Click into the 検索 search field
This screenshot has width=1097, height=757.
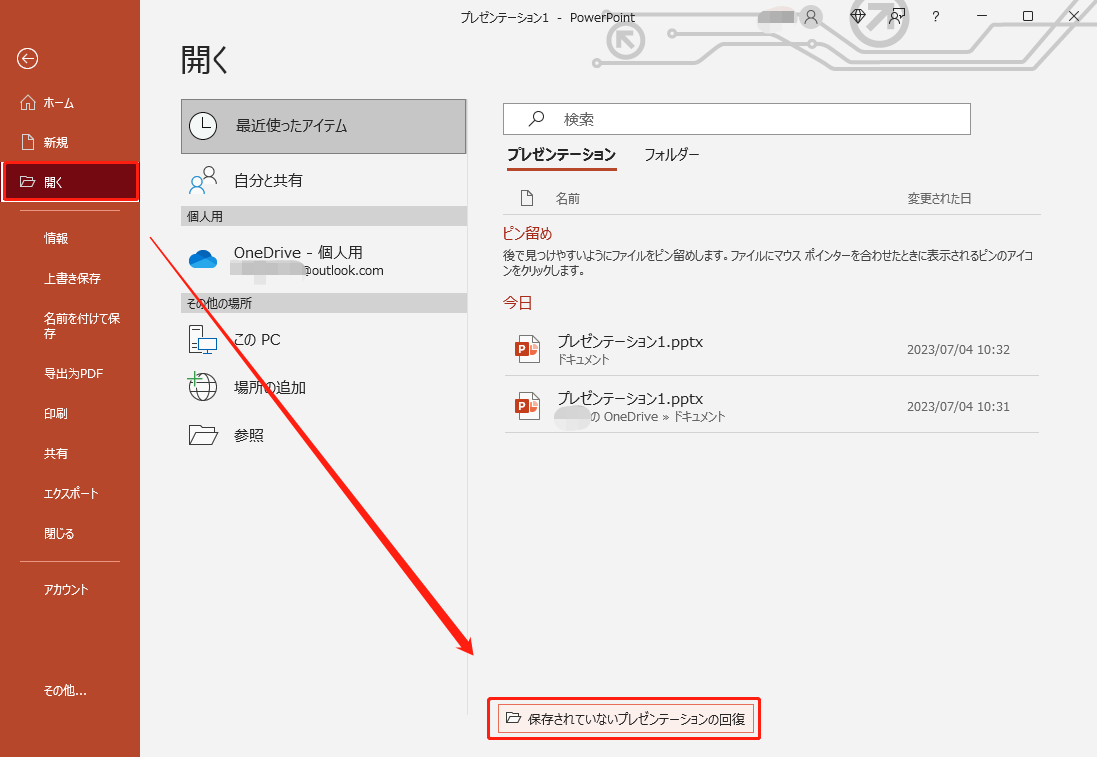[737, 119]
